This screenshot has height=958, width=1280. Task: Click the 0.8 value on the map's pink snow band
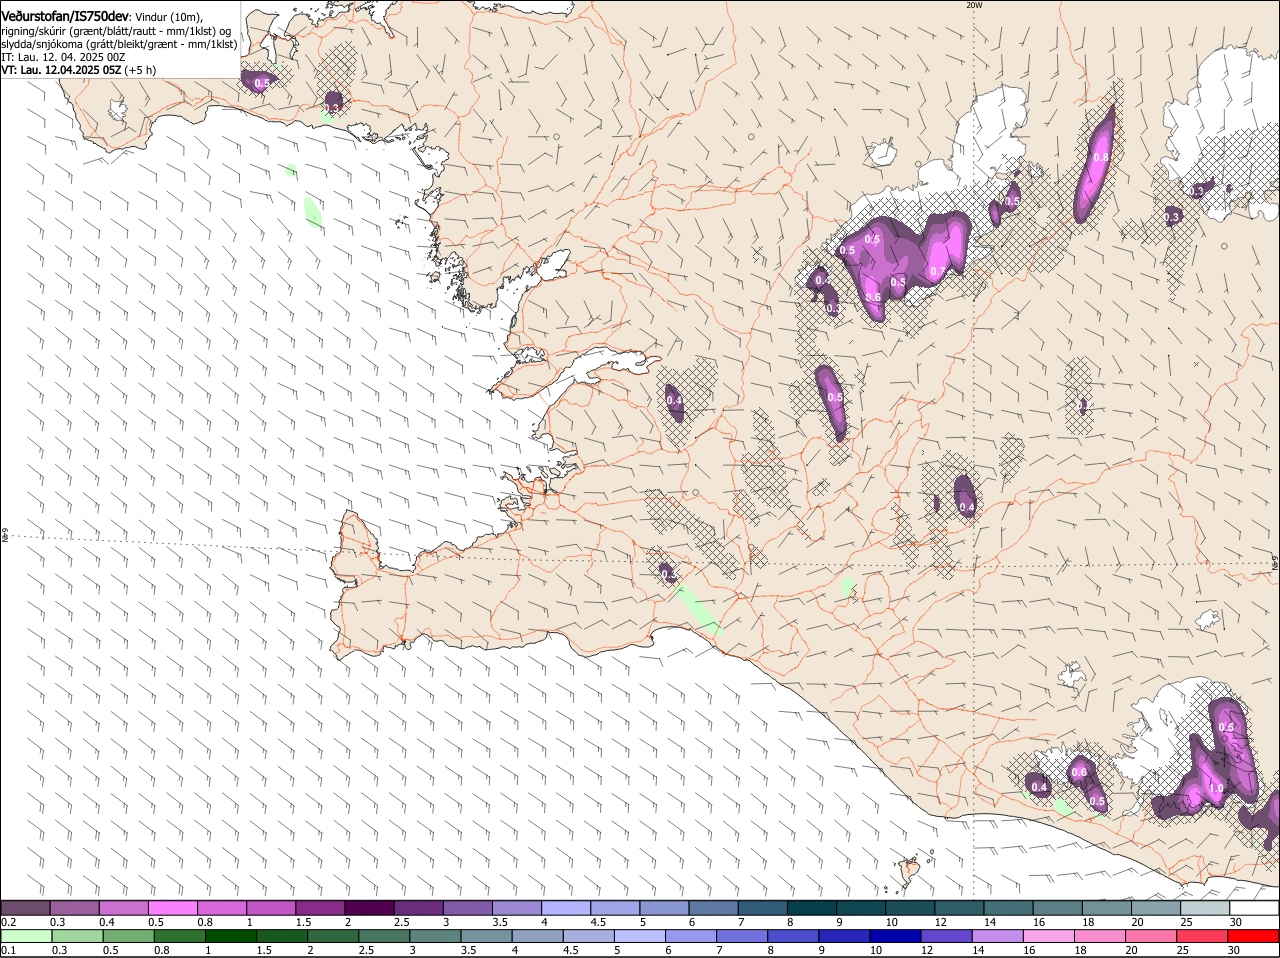1101,157
